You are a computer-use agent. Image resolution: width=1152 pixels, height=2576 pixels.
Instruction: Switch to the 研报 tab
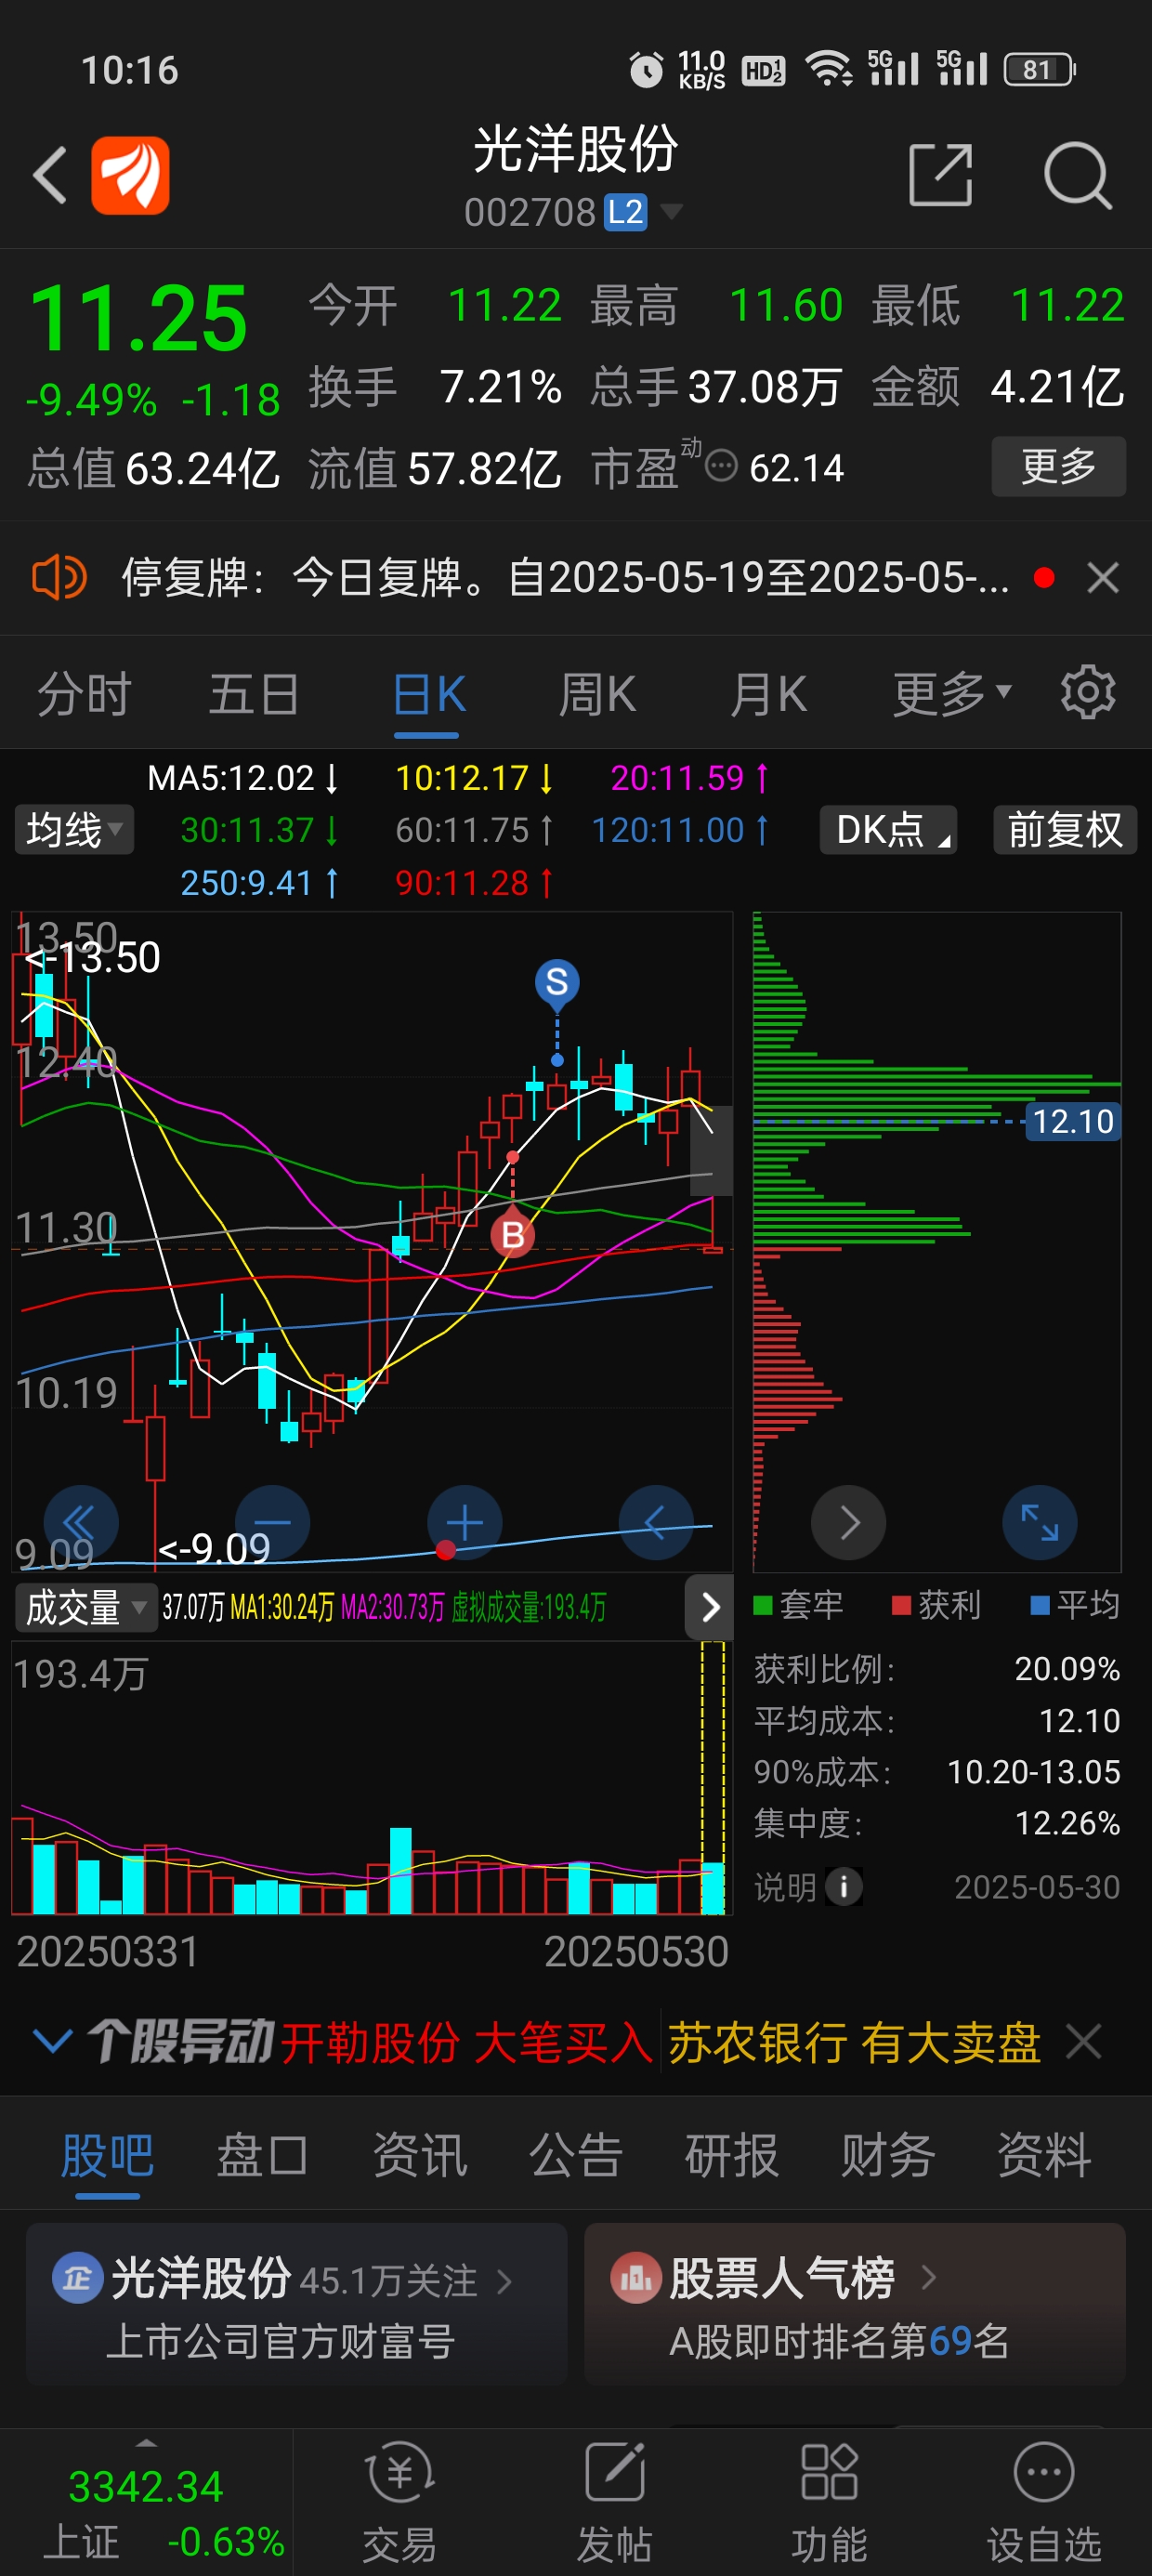[x=731, y=2155]
